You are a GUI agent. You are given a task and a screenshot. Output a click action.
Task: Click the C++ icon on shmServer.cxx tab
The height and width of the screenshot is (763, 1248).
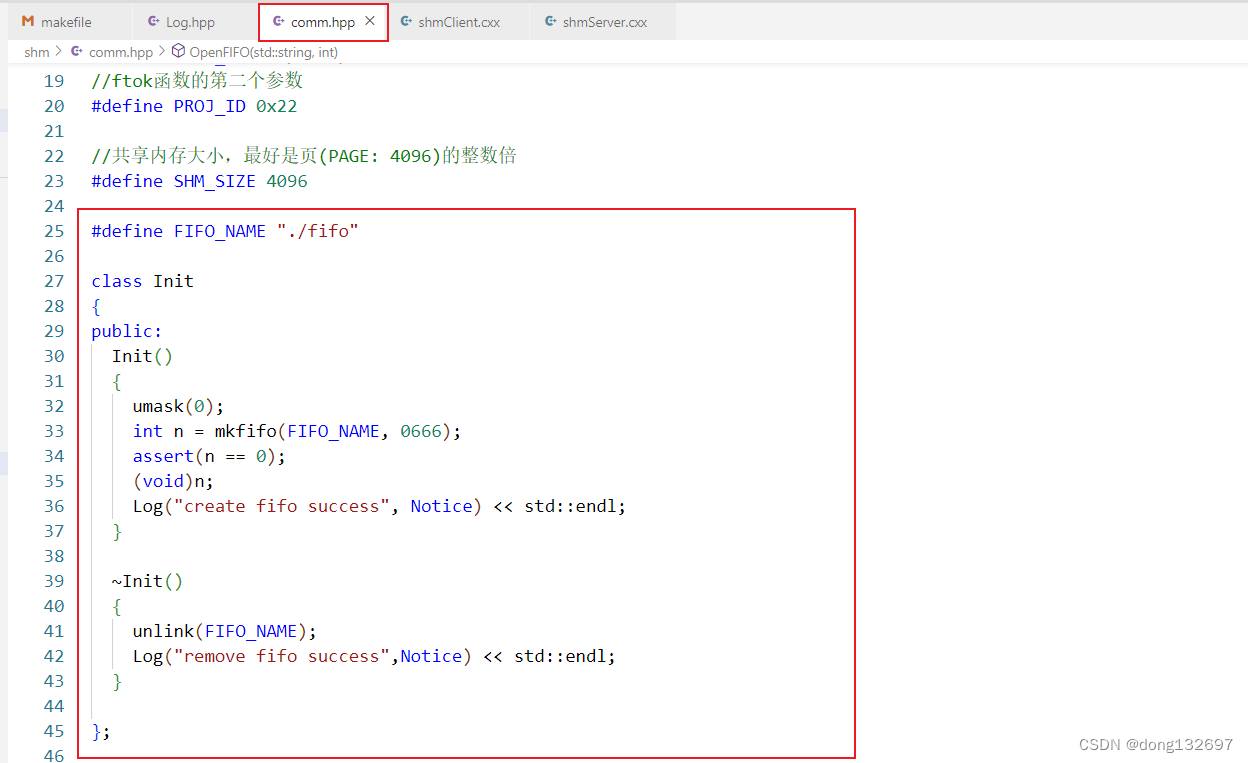point(551,22)
